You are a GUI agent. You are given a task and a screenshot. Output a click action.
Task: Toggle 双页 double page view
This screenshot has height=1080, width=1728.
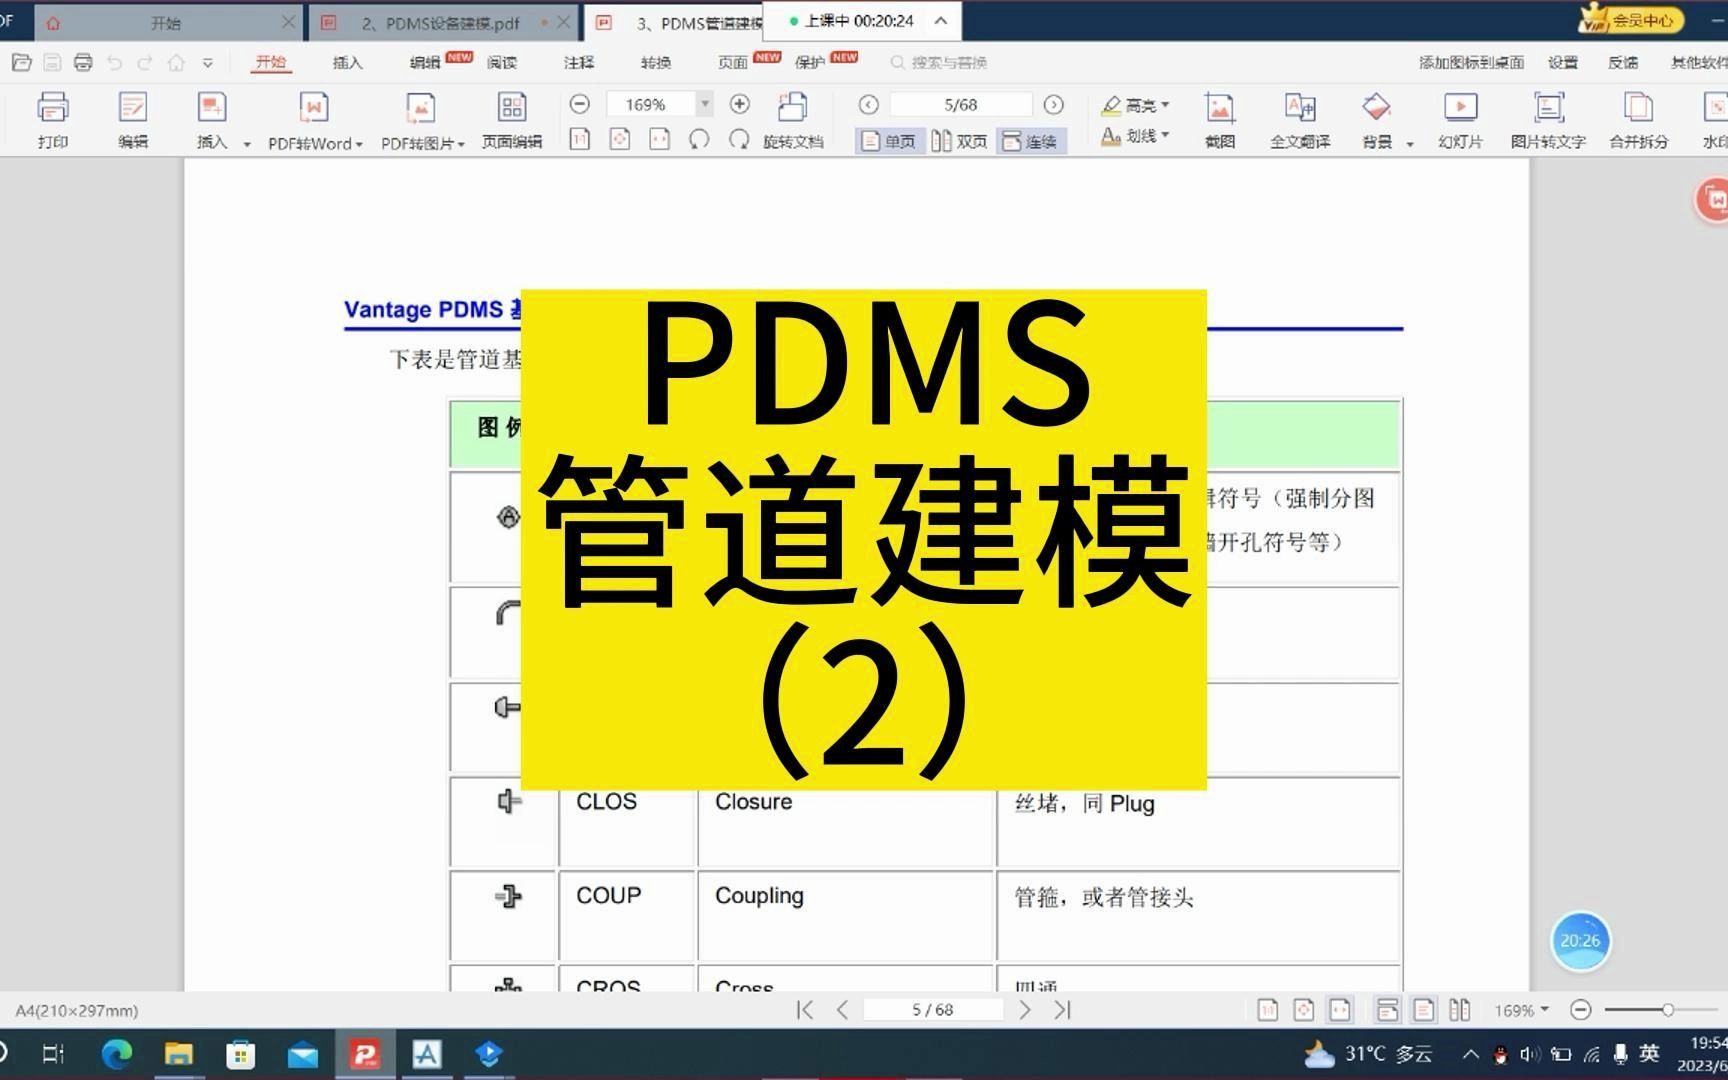coord(960,141)
